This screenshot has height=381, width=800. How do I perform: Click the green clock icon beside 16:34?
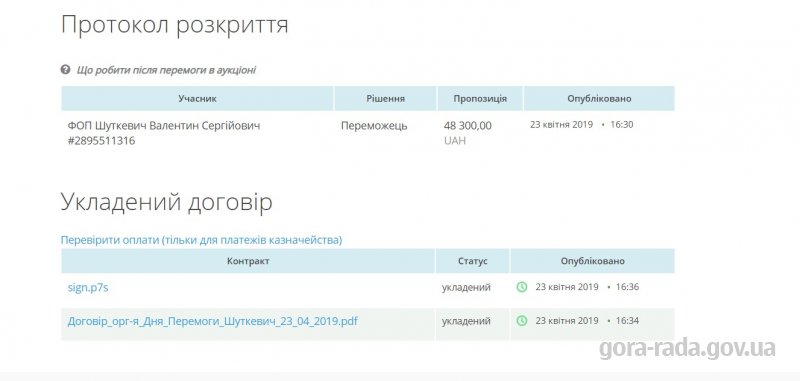[522, 321]
